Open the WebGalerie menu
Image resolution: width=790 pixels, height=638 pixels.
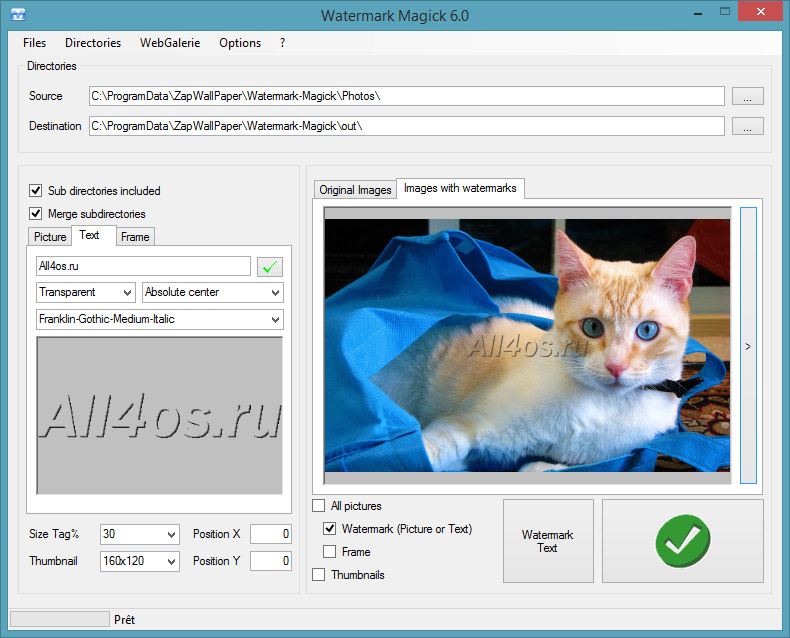(170, 43)
